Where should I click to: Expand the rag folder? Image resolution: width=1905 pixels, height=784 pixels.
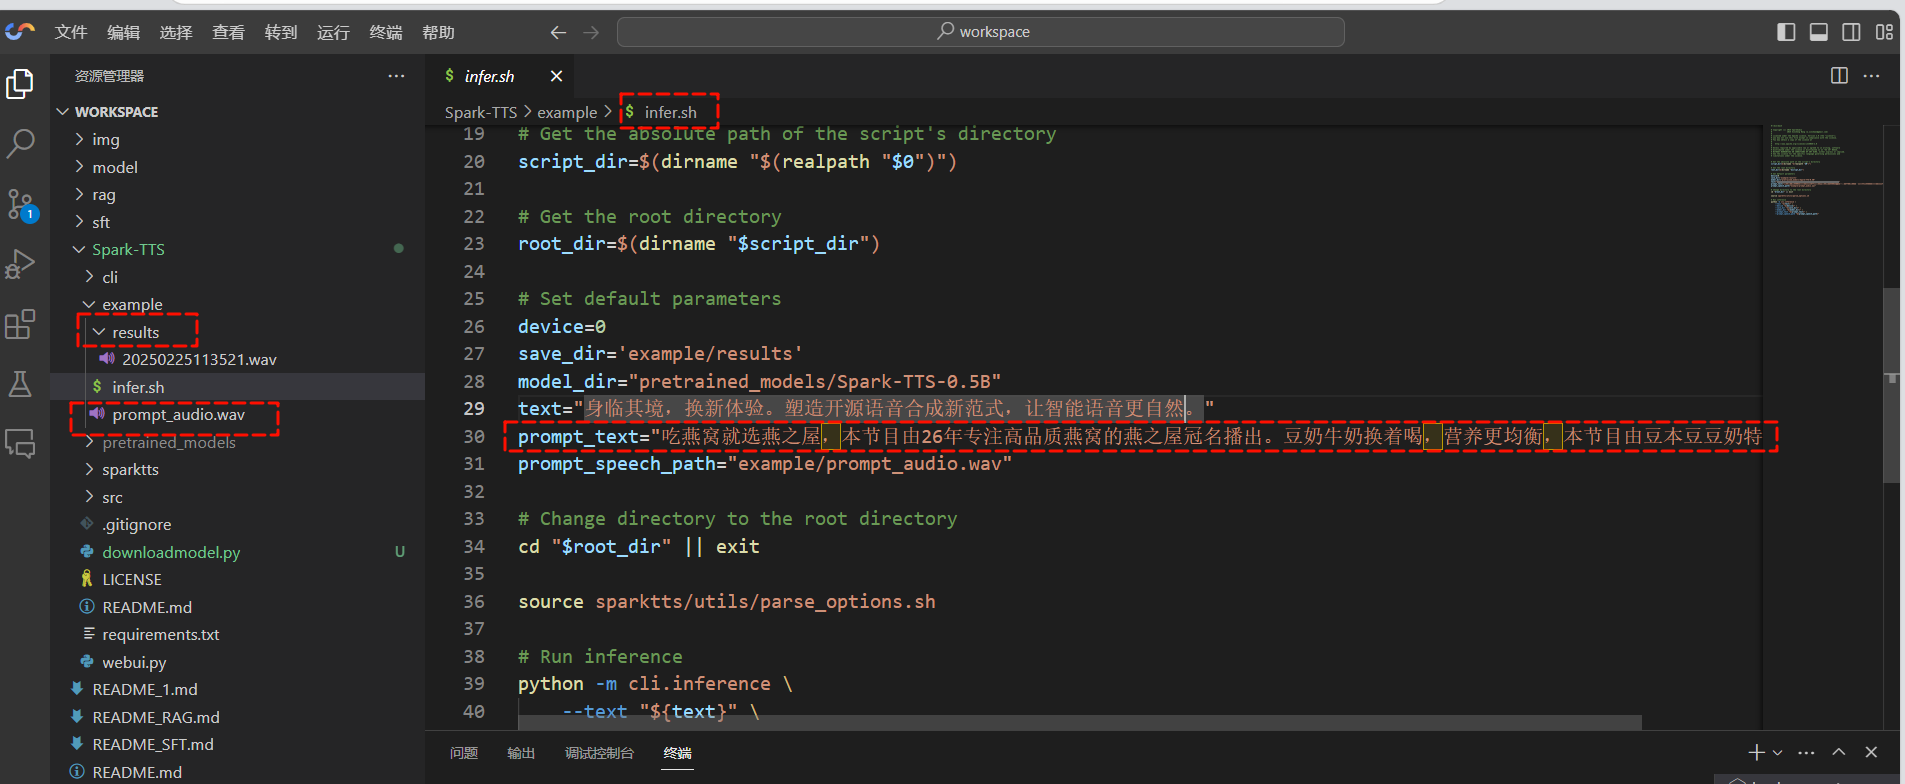238,194
